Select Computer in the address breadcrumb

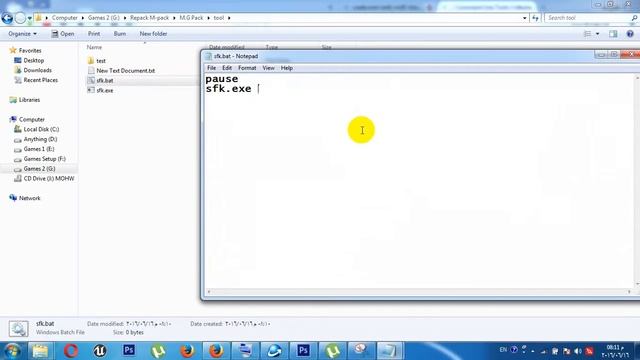[x=64, y=18]
